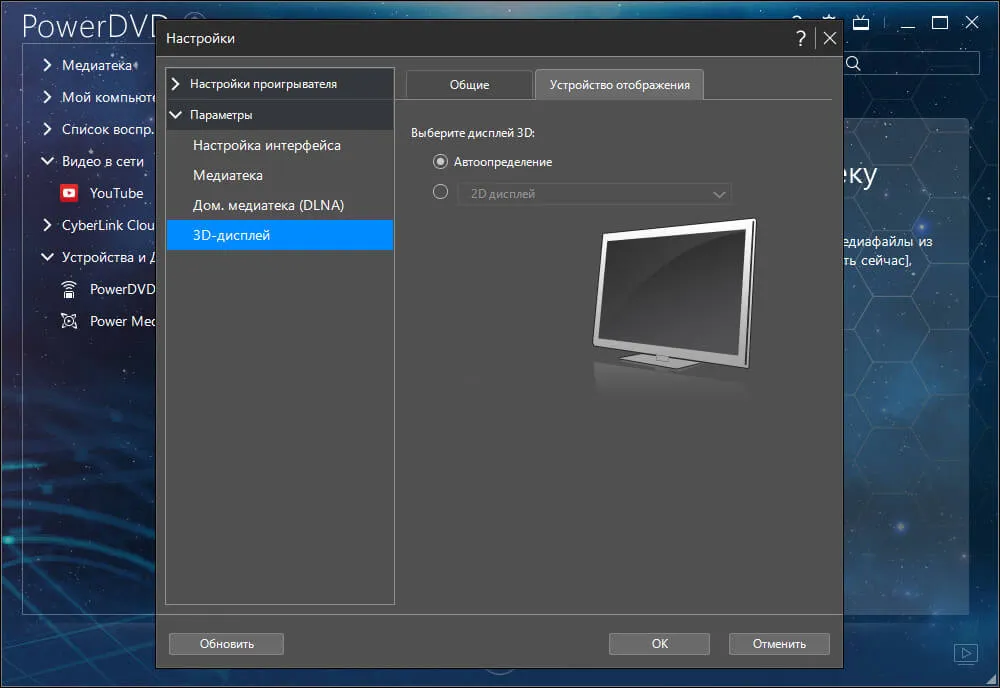
Task: Switch to the Общие tab
Action: point(469,84)
